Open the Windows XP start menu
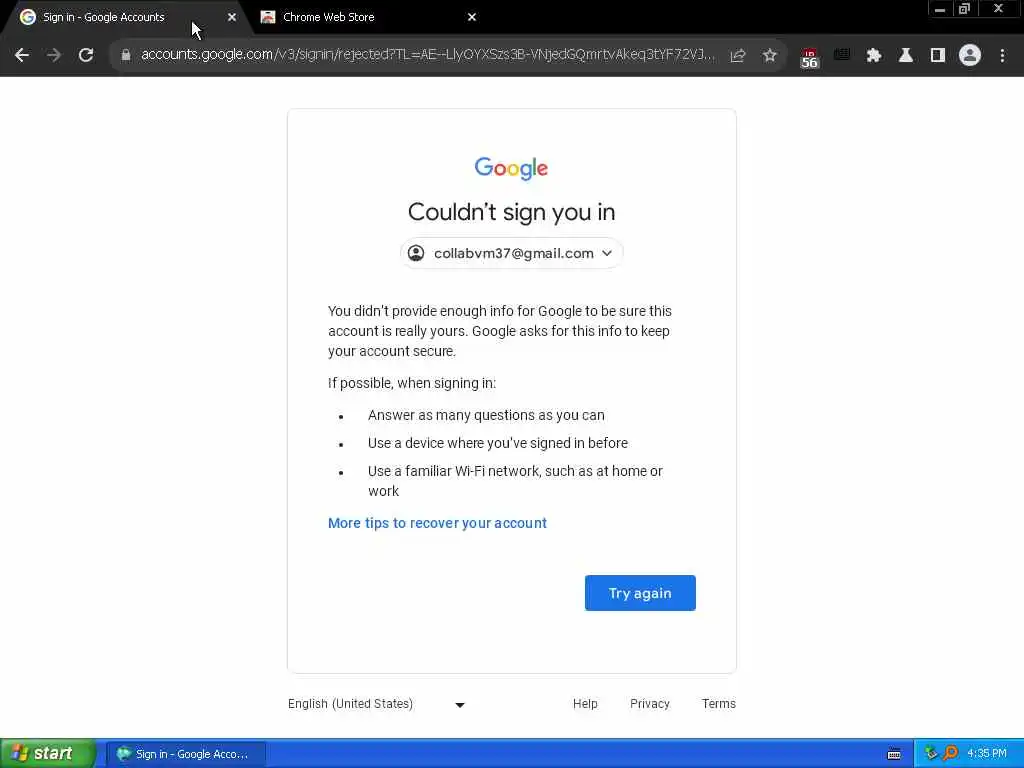This screenshot has width=1024, height=768. pos(48,754)
